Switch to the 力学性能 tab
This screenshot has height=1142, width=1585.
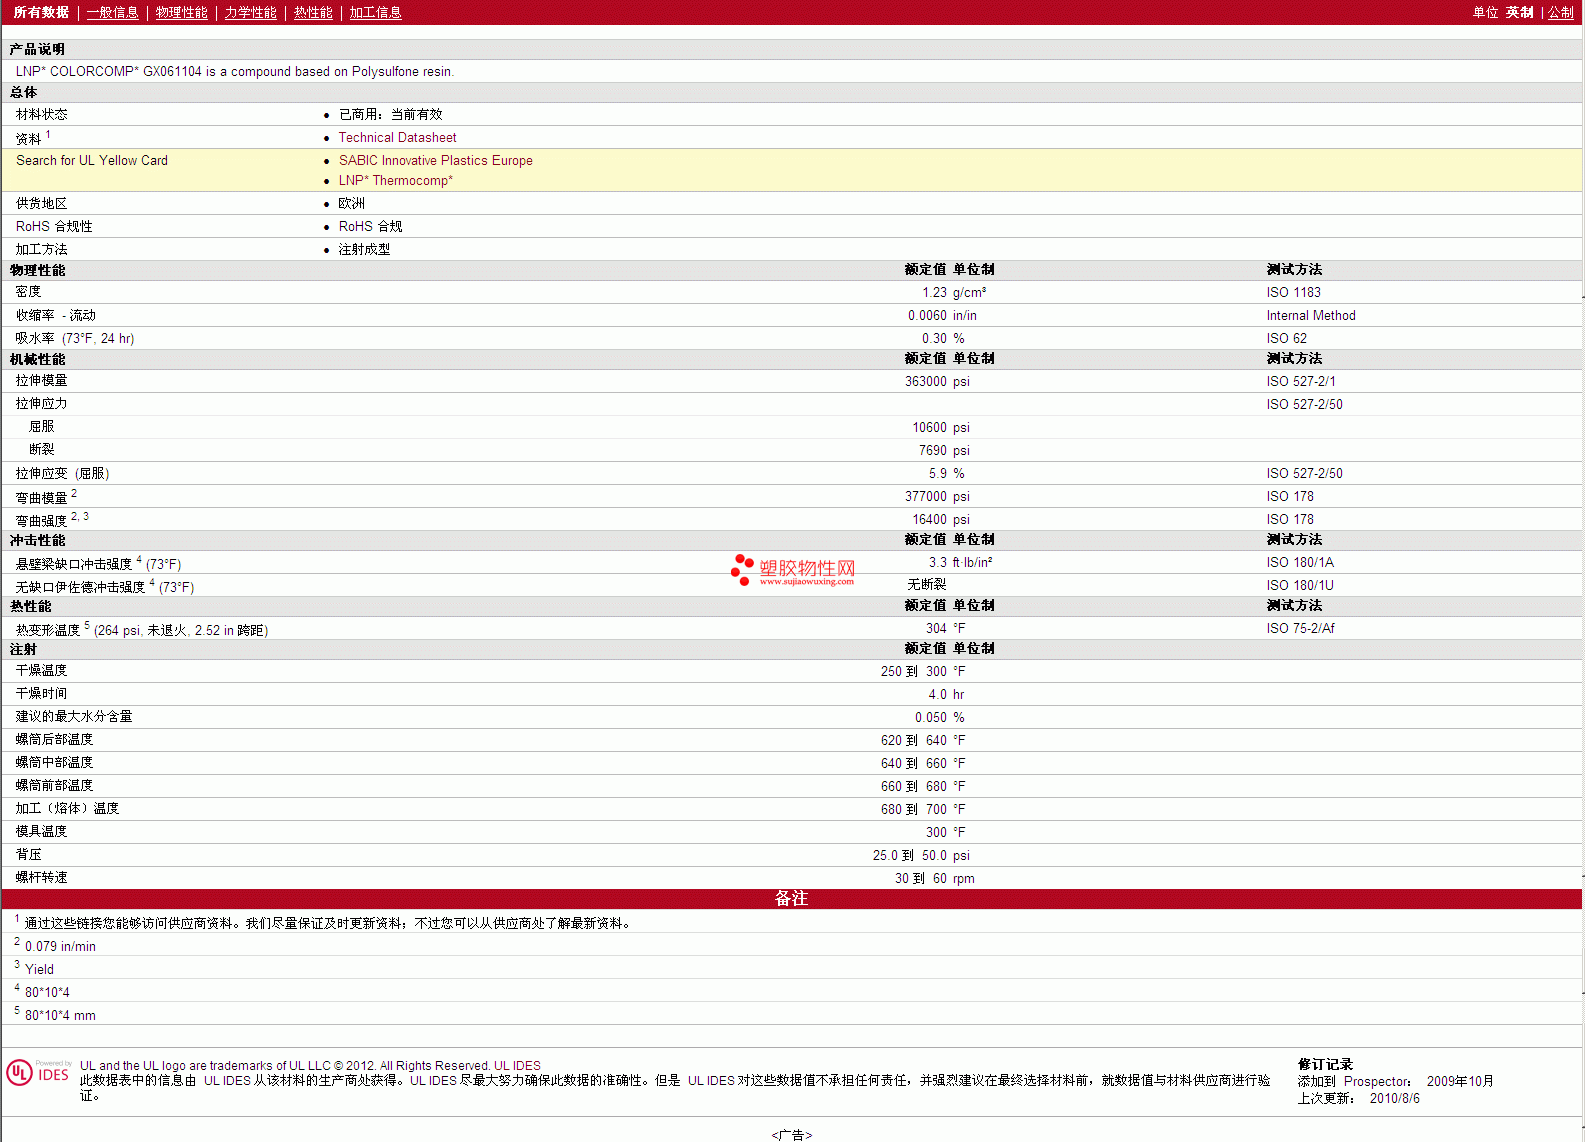pos(250,12)
